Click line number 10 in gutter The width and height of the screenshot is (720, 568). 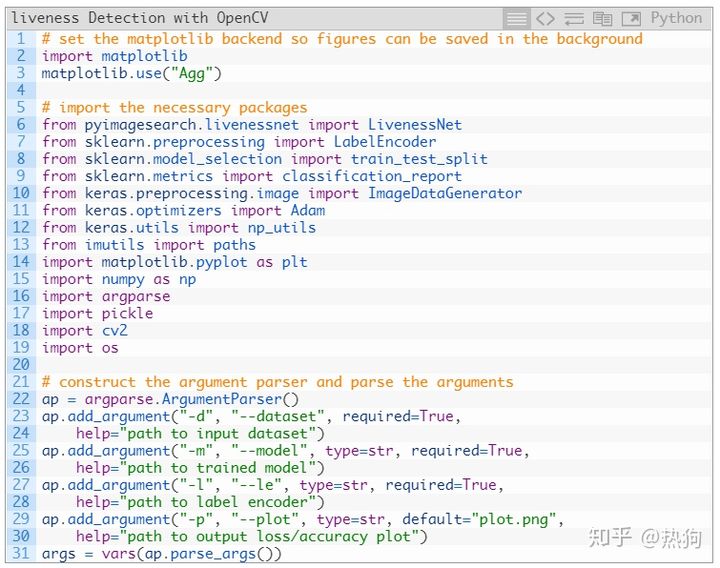pos(21,193)
